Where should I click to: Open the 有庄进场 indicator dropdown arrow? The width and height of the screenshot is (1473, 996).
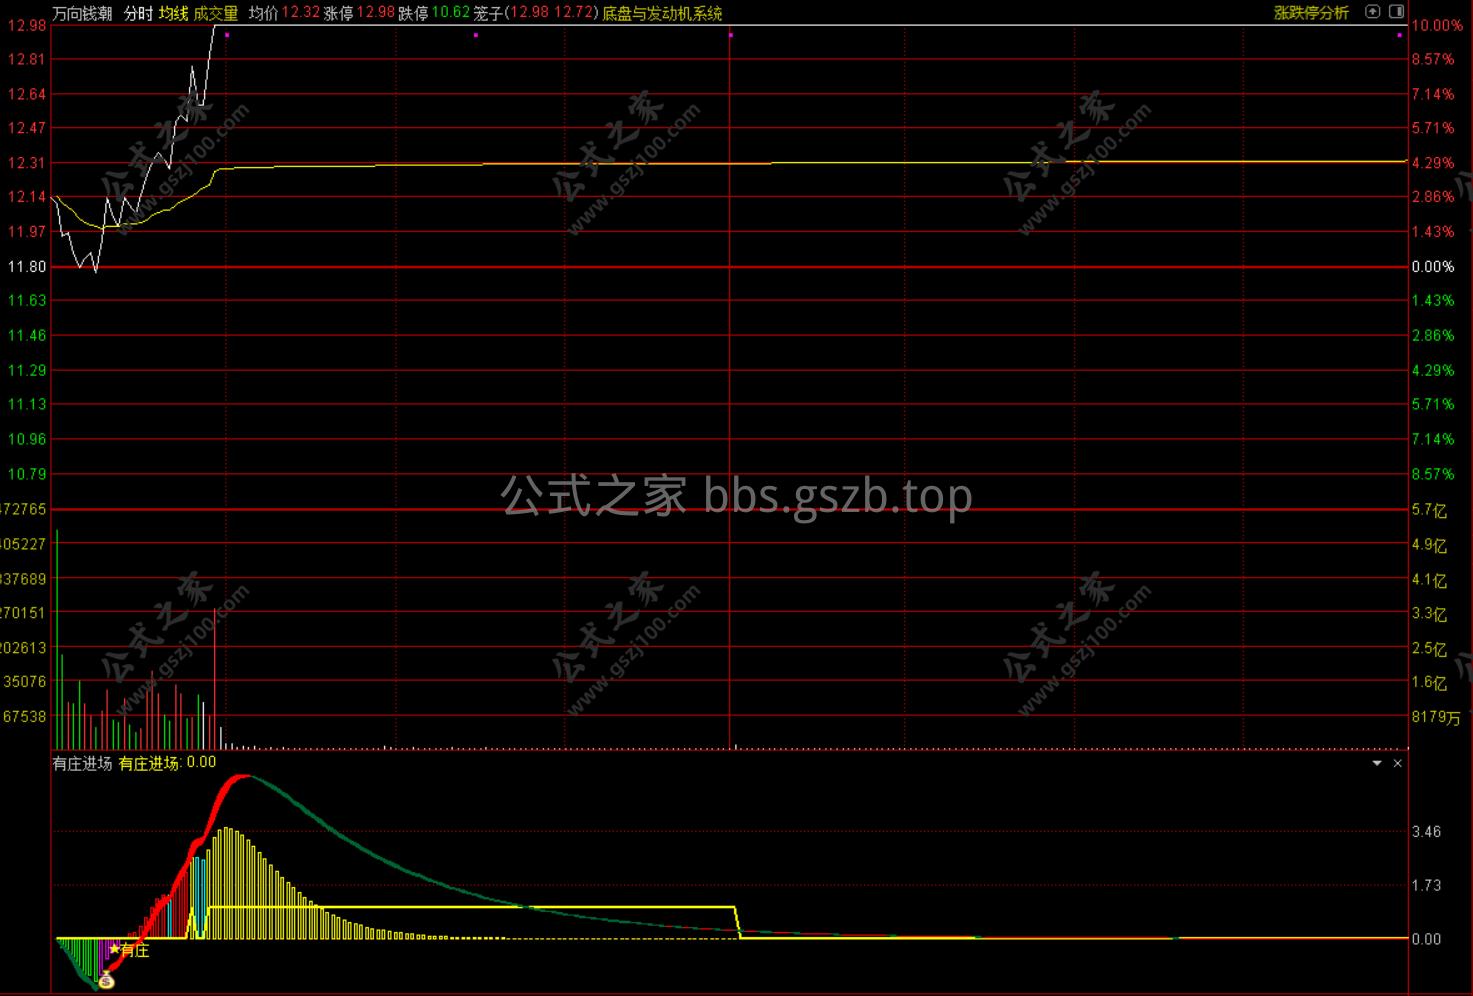tap(1377, 763)
